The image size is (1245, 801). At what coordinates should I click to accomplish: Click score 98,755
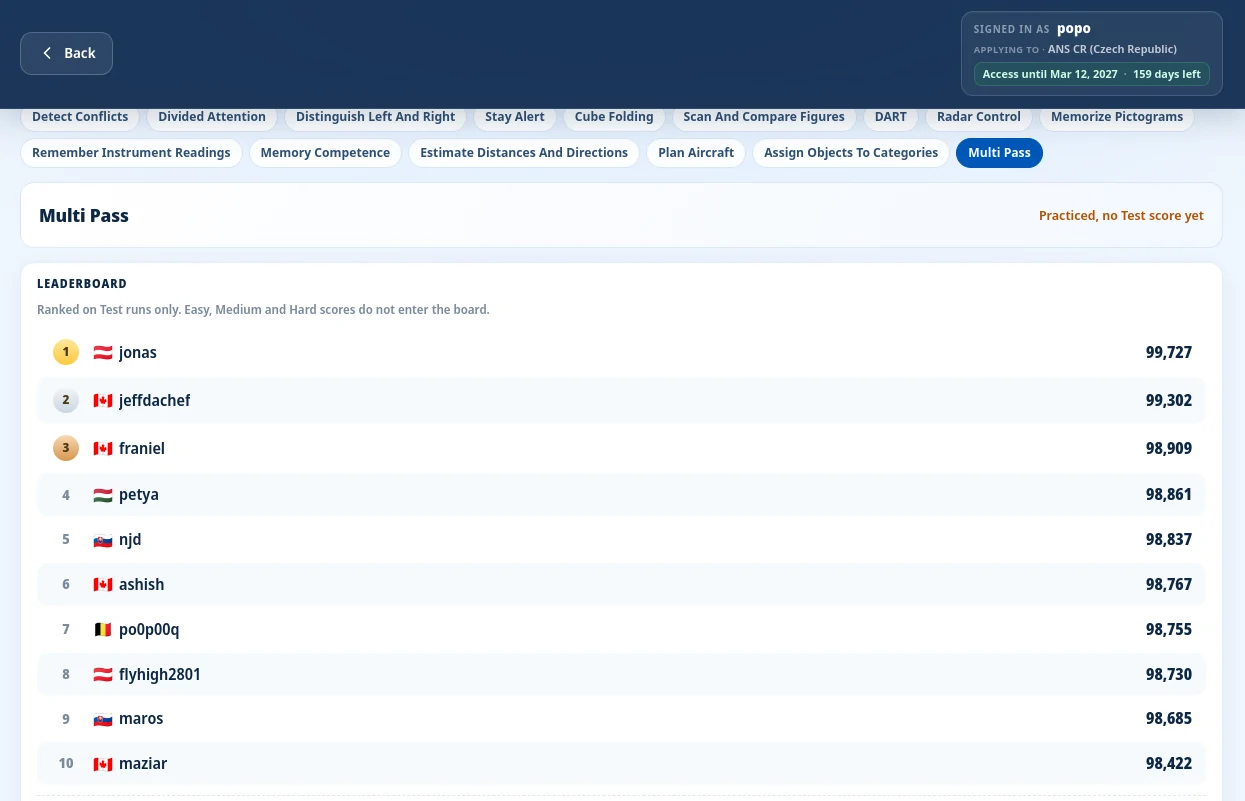point(1169,629)
